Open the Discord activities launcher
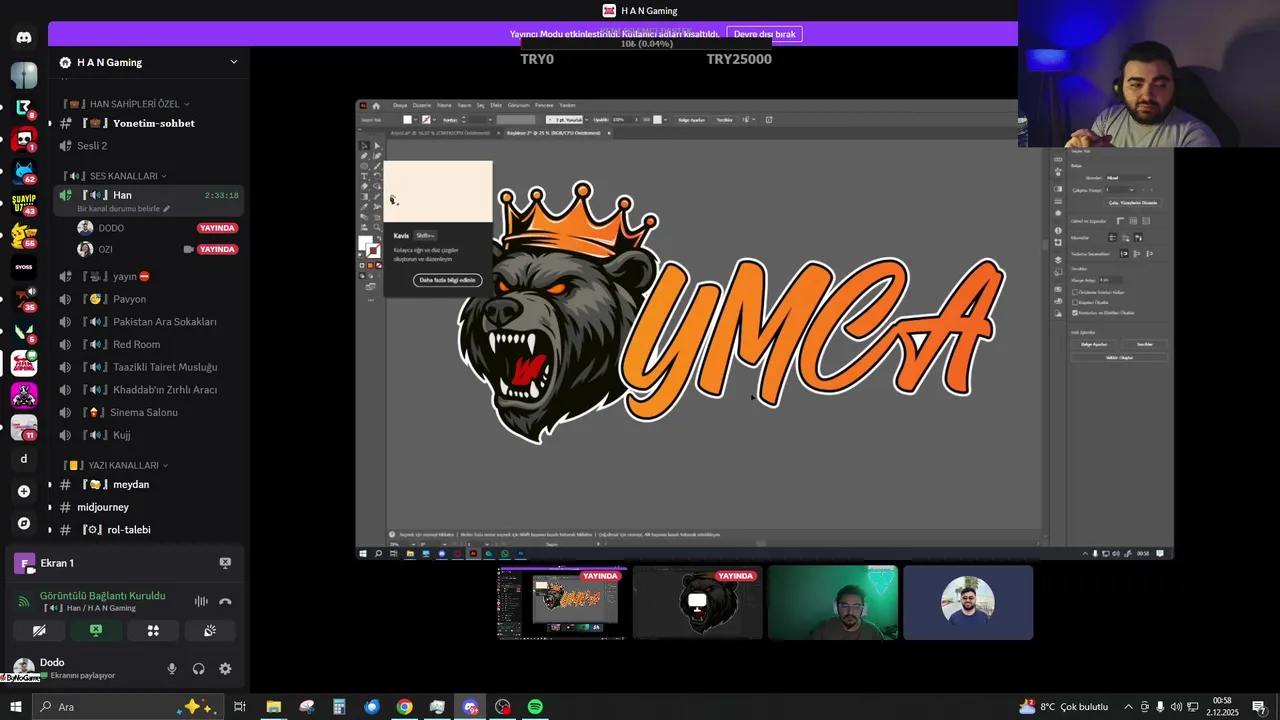The image size is (1280, 720). click(x=153, y=631)
